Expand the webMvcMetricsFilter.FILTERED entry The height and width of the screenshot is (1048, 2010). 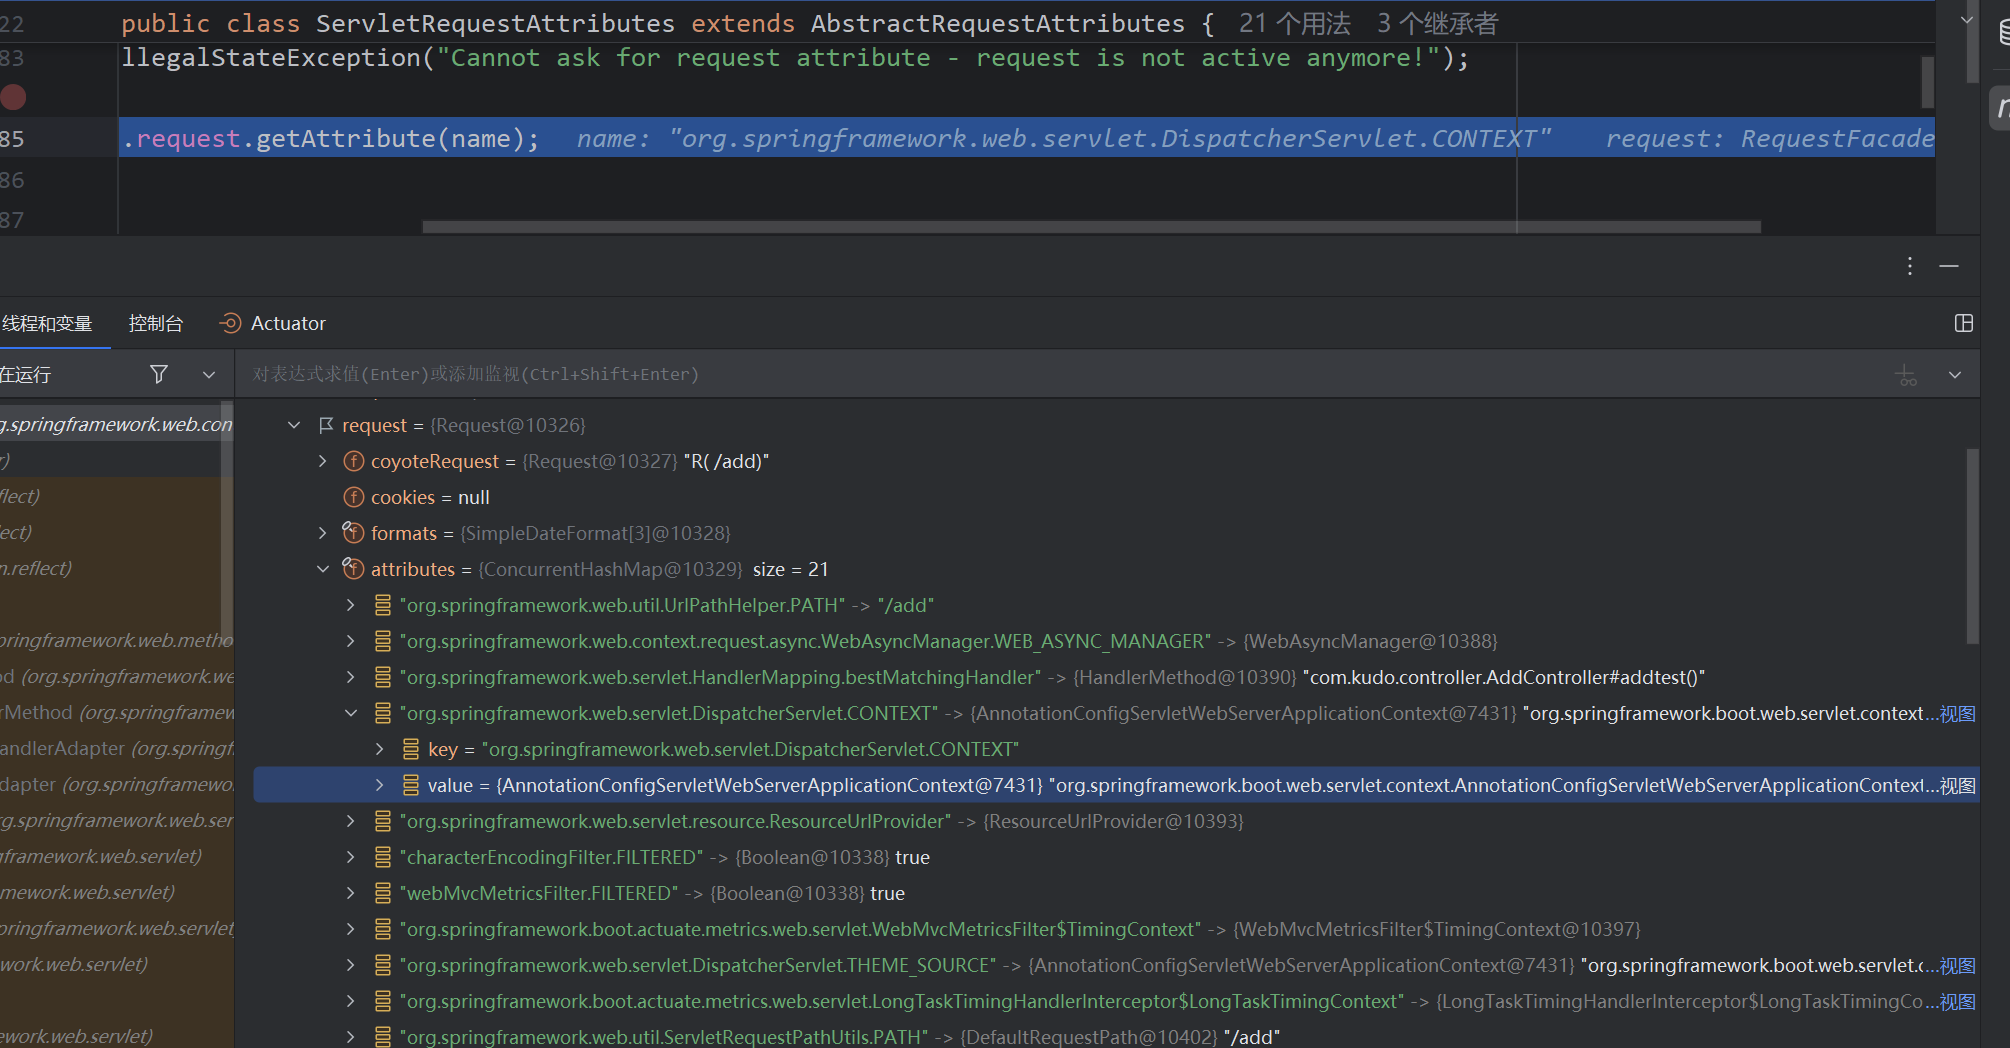[x=350, y=893]
